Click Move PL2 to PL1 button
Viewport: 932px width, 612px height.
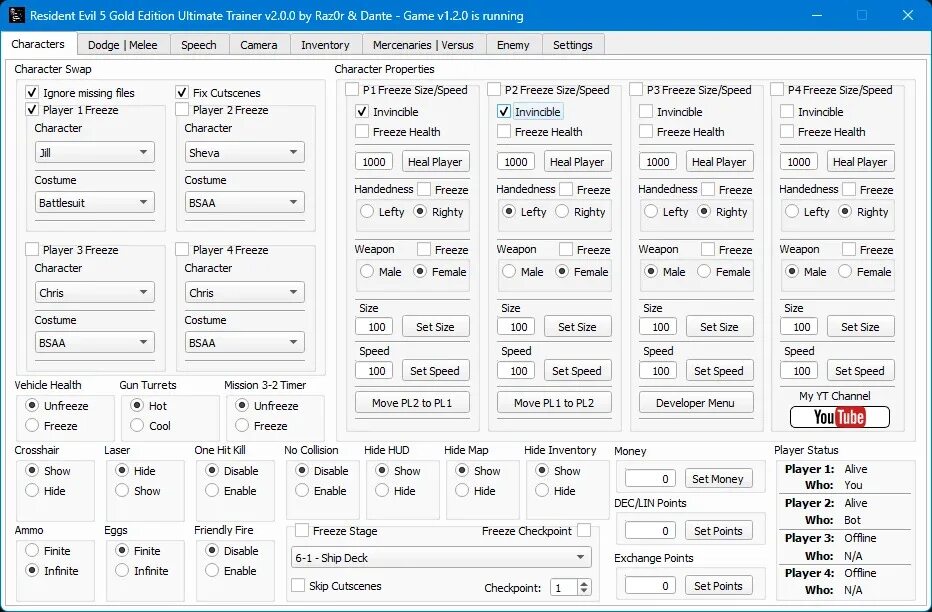tap(412, 403)
